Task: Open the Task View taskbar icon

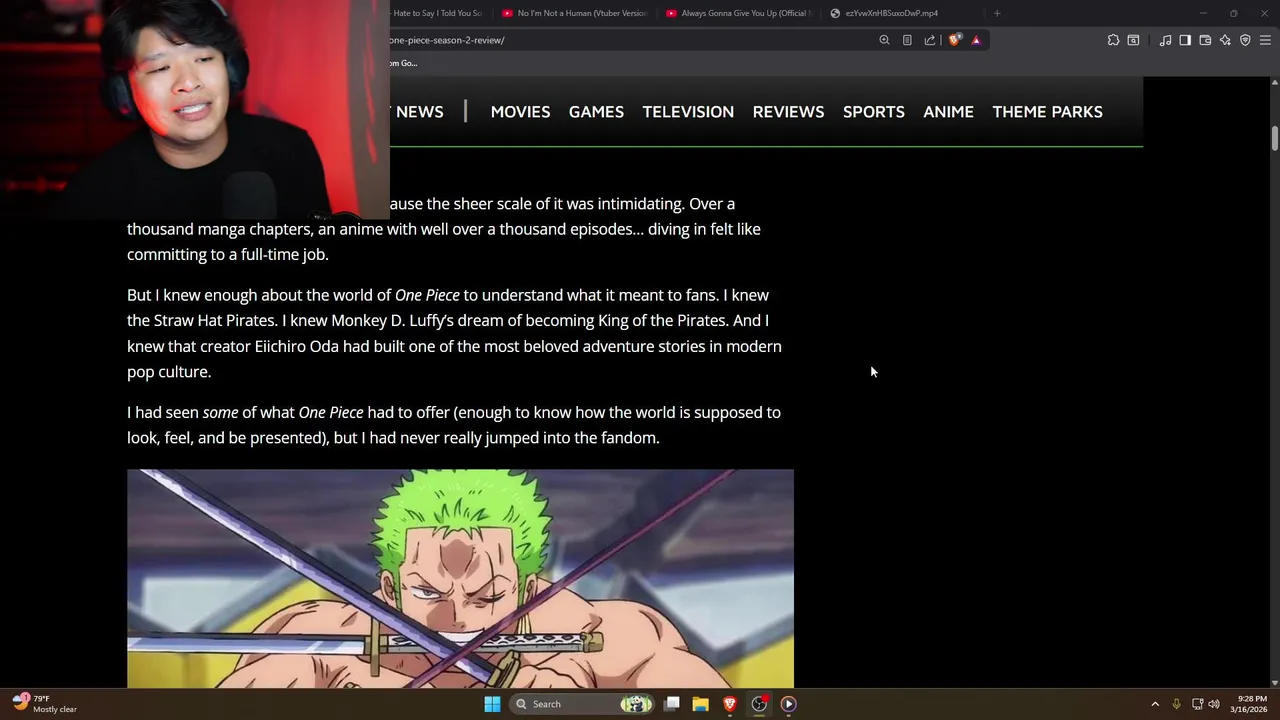Action: (672, 704)
